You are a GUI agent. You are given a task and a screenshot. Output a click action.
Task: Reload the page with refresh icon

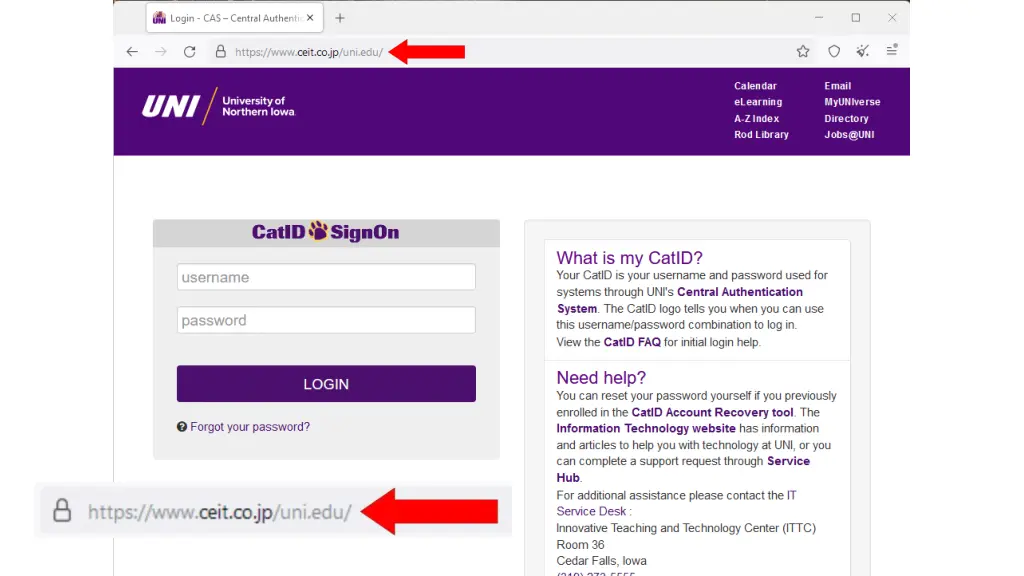click(x=190, y=52)
